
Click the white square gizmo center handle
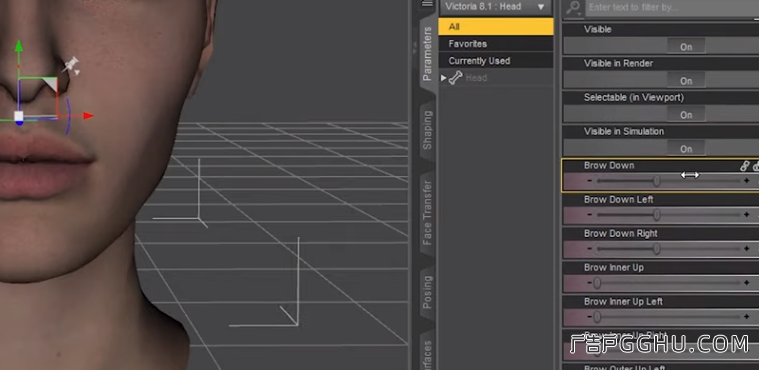[18, 116]
